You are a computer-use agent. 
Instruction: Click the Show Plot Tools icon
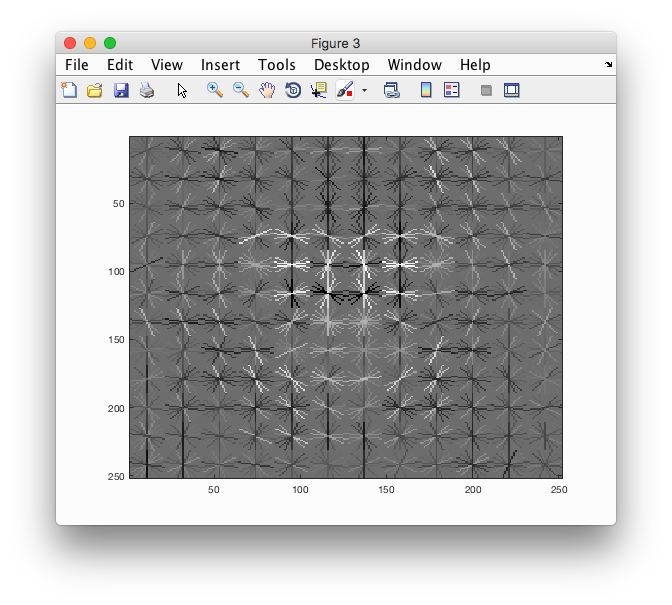click(512, 90)
